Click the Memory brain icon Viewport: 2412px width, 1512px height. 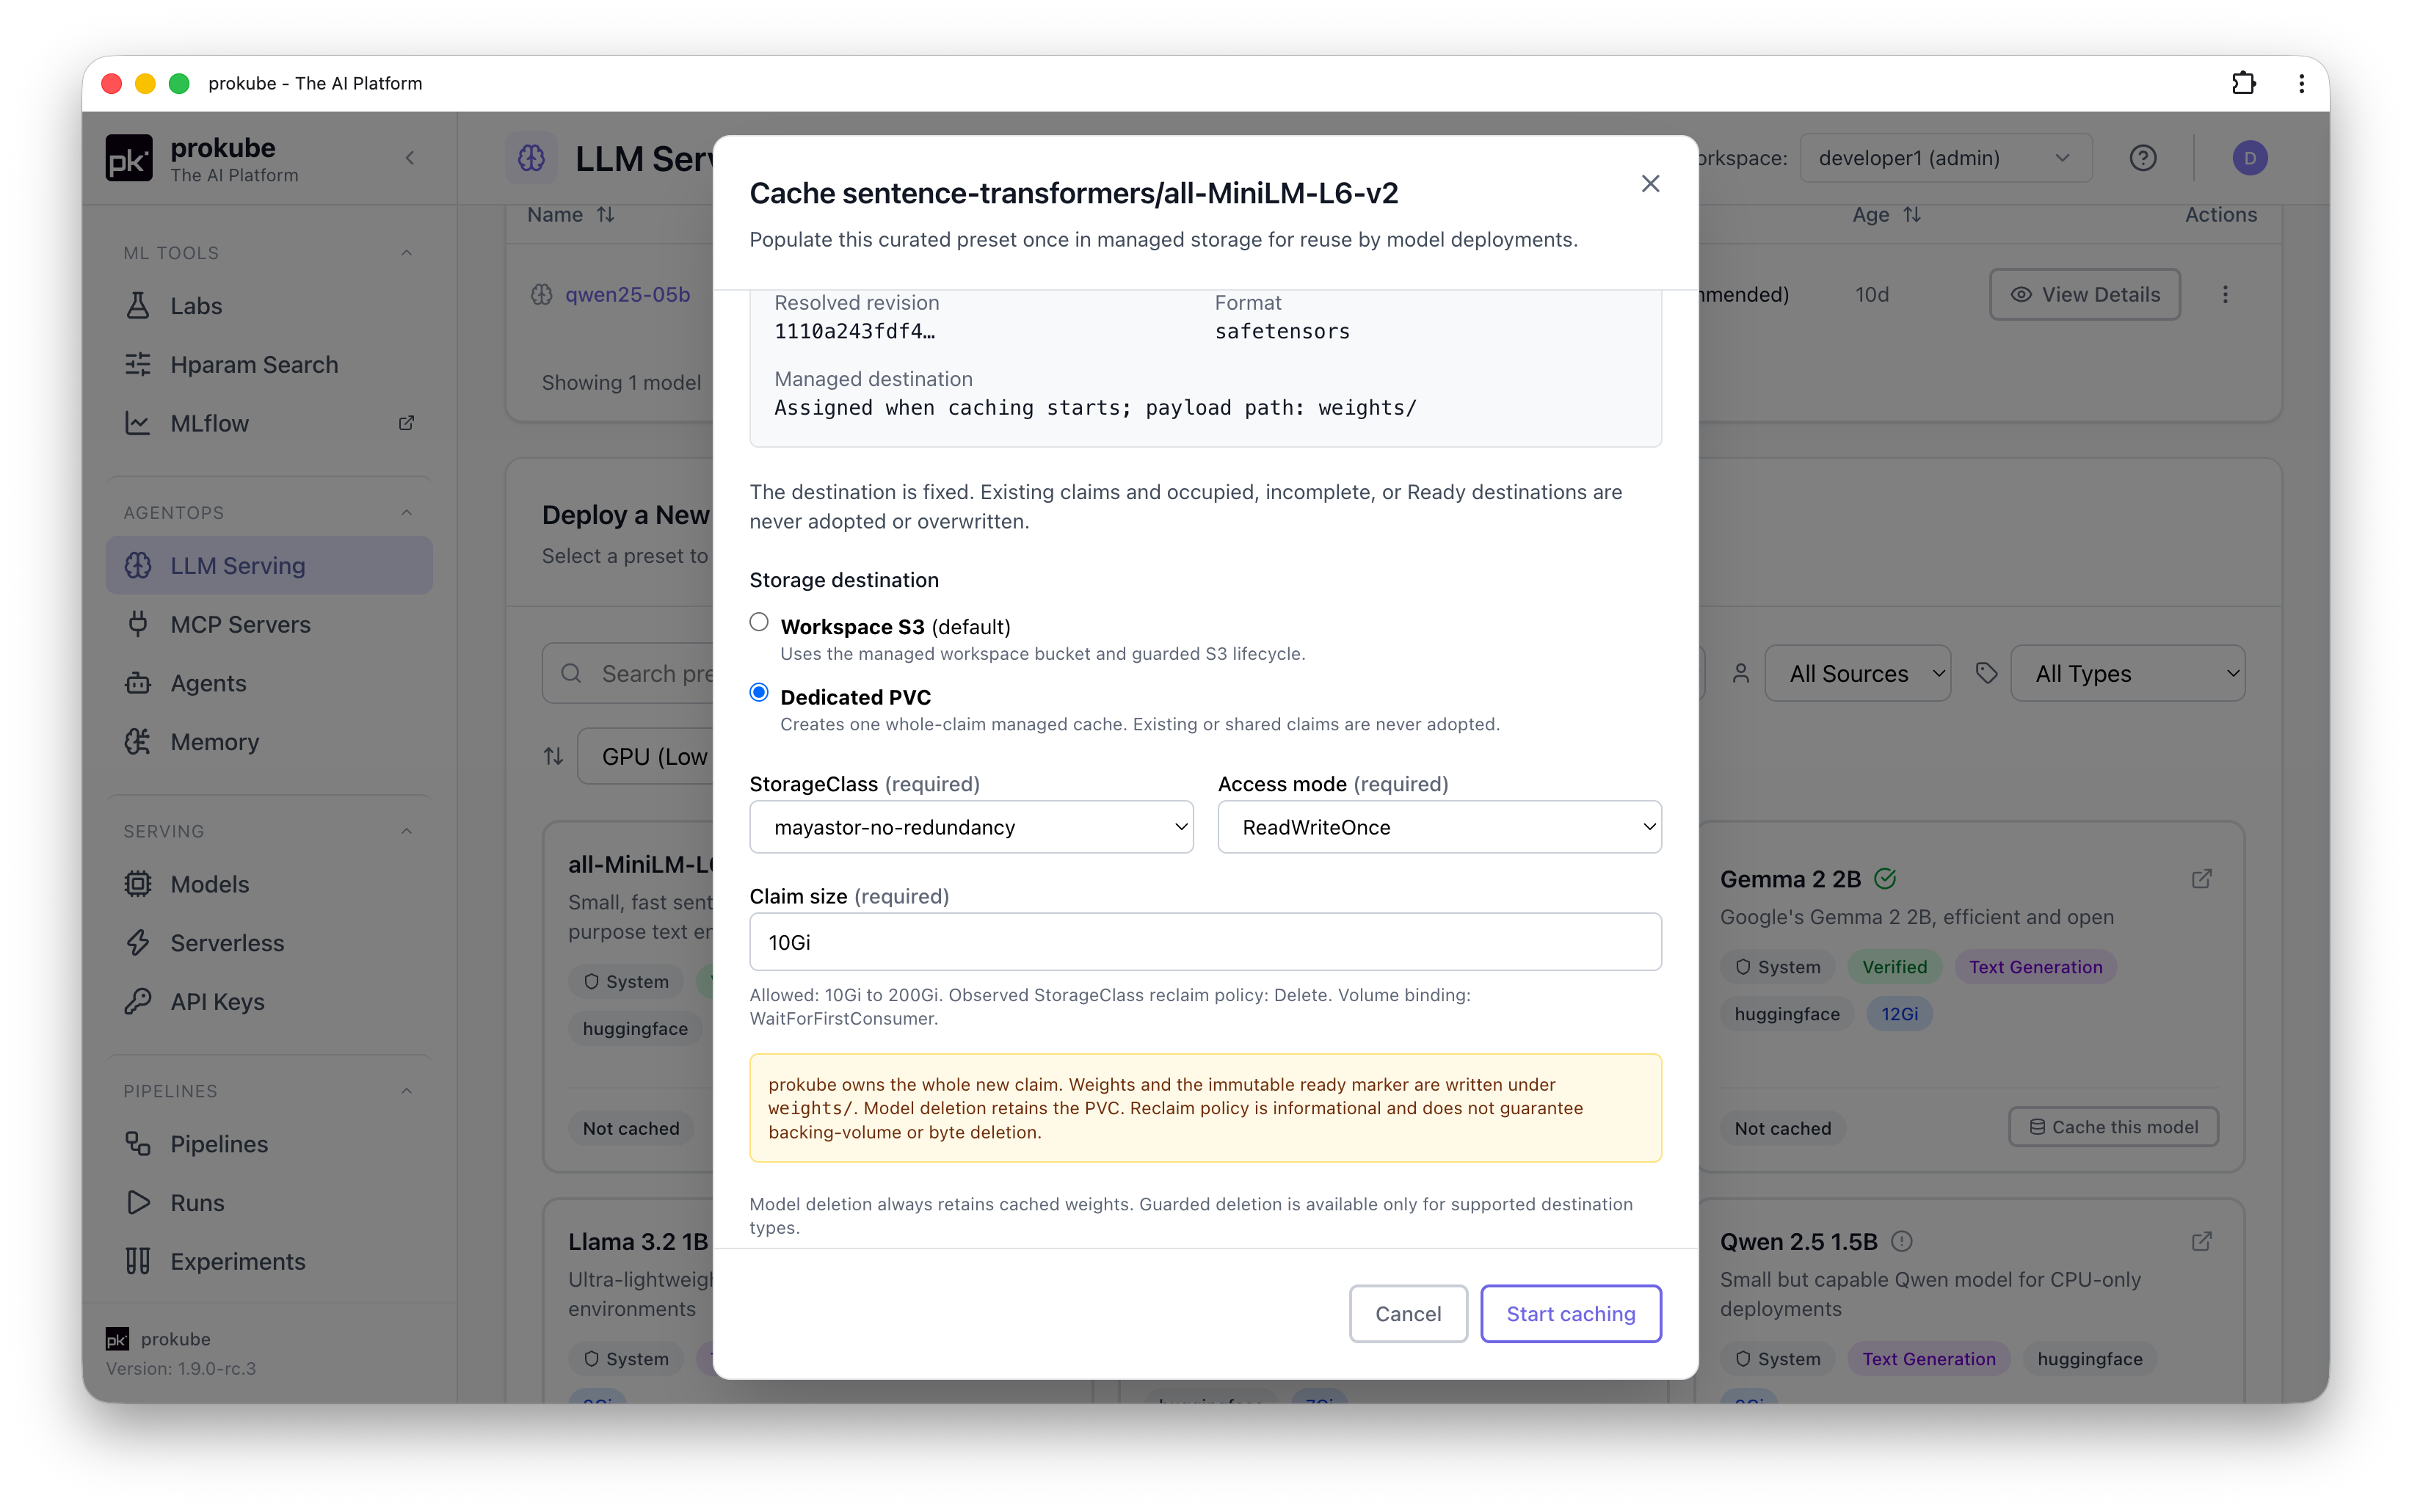click(x=138, y=741)
